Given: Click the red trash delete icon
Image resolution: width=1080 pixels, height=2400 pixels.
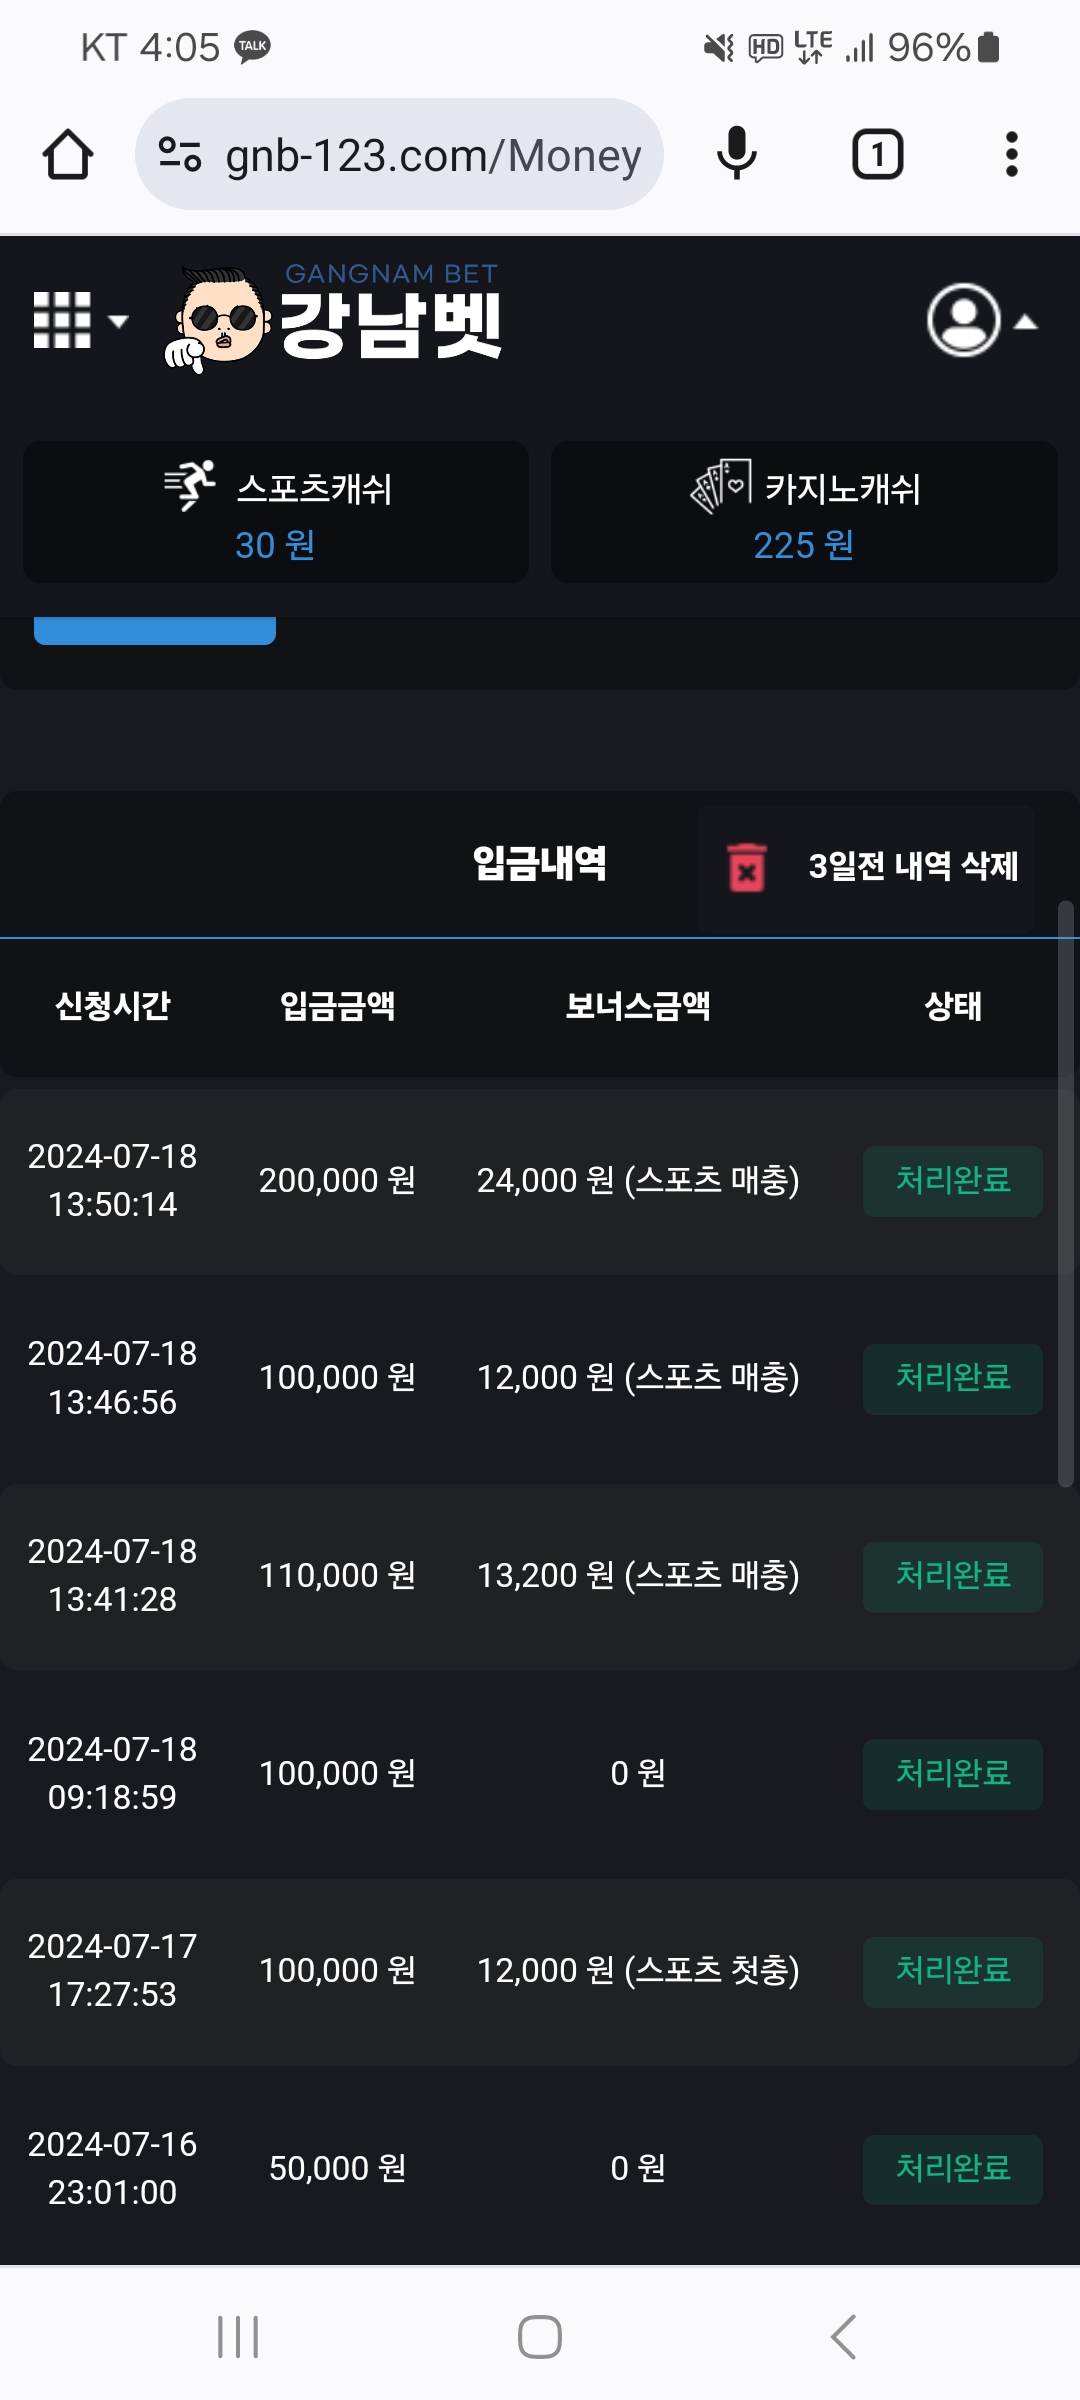Looking at the screenshot, I should (746, 867).
